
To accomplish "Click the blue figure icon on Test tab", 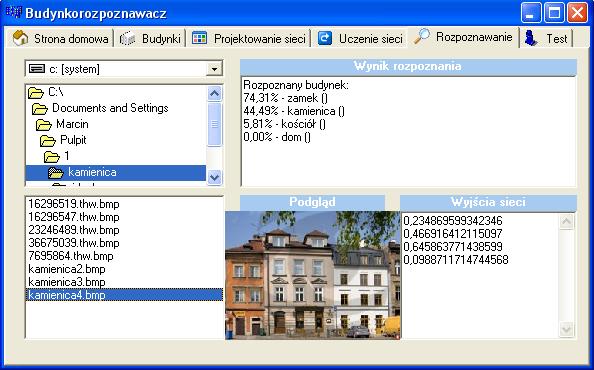I will coord(531,38).
